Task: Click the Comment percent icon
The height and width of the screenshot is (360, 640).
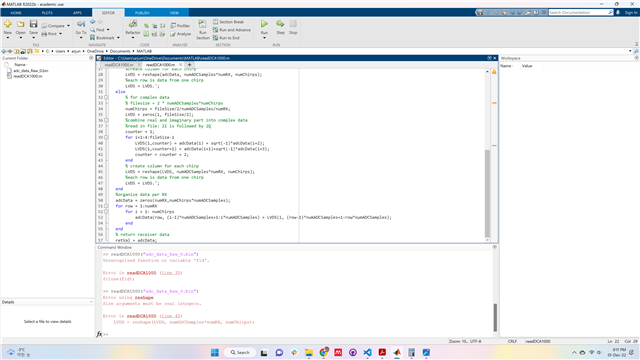Action: [x=146, y=26]
